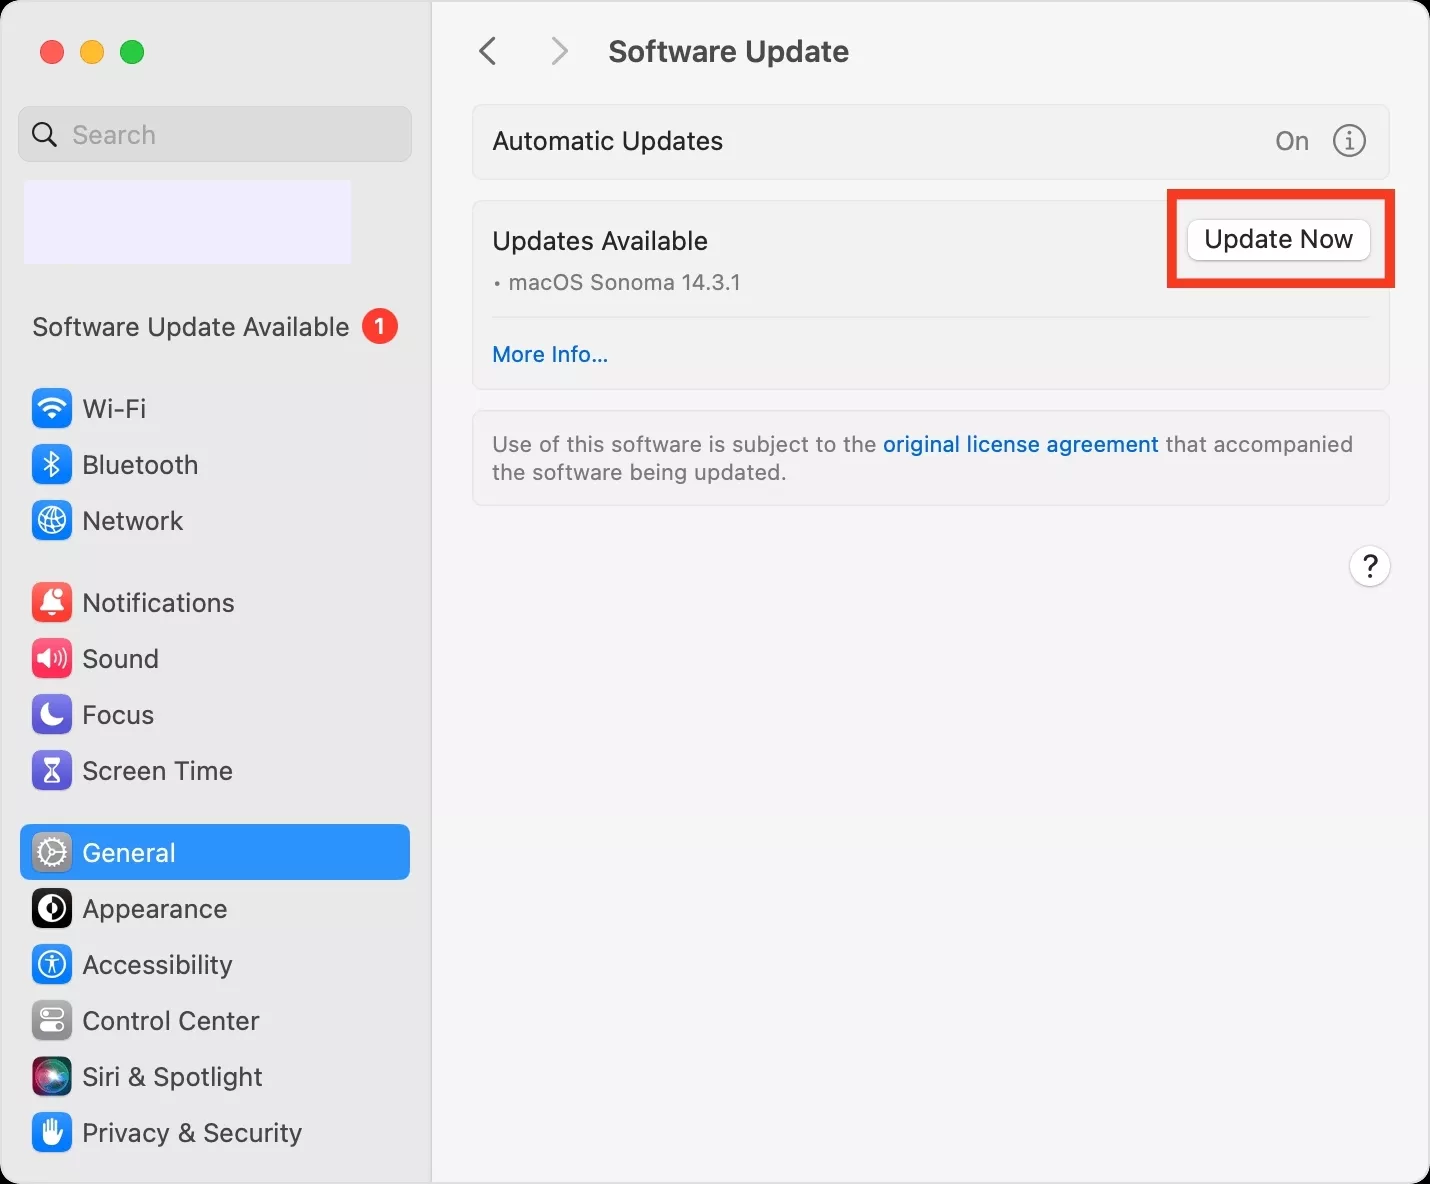Image resolution: width=1430 pixels, height=1184 pixels.
Task: Select Screen Time hourglass icon
Action: 51,771
